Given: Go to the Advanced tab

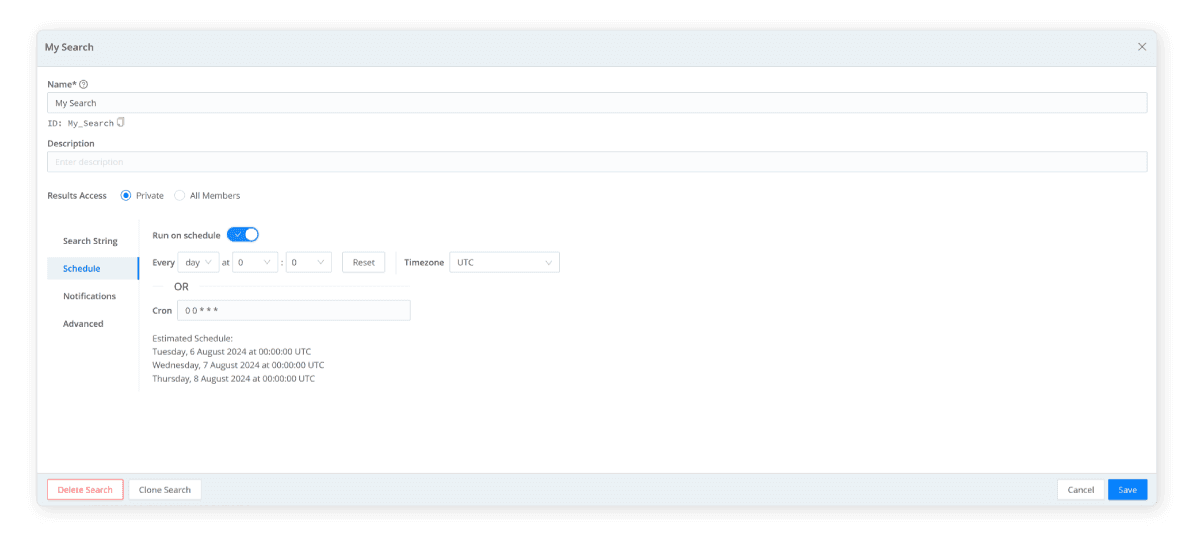Looking at the screenshot, I should (x=83, y=324).
